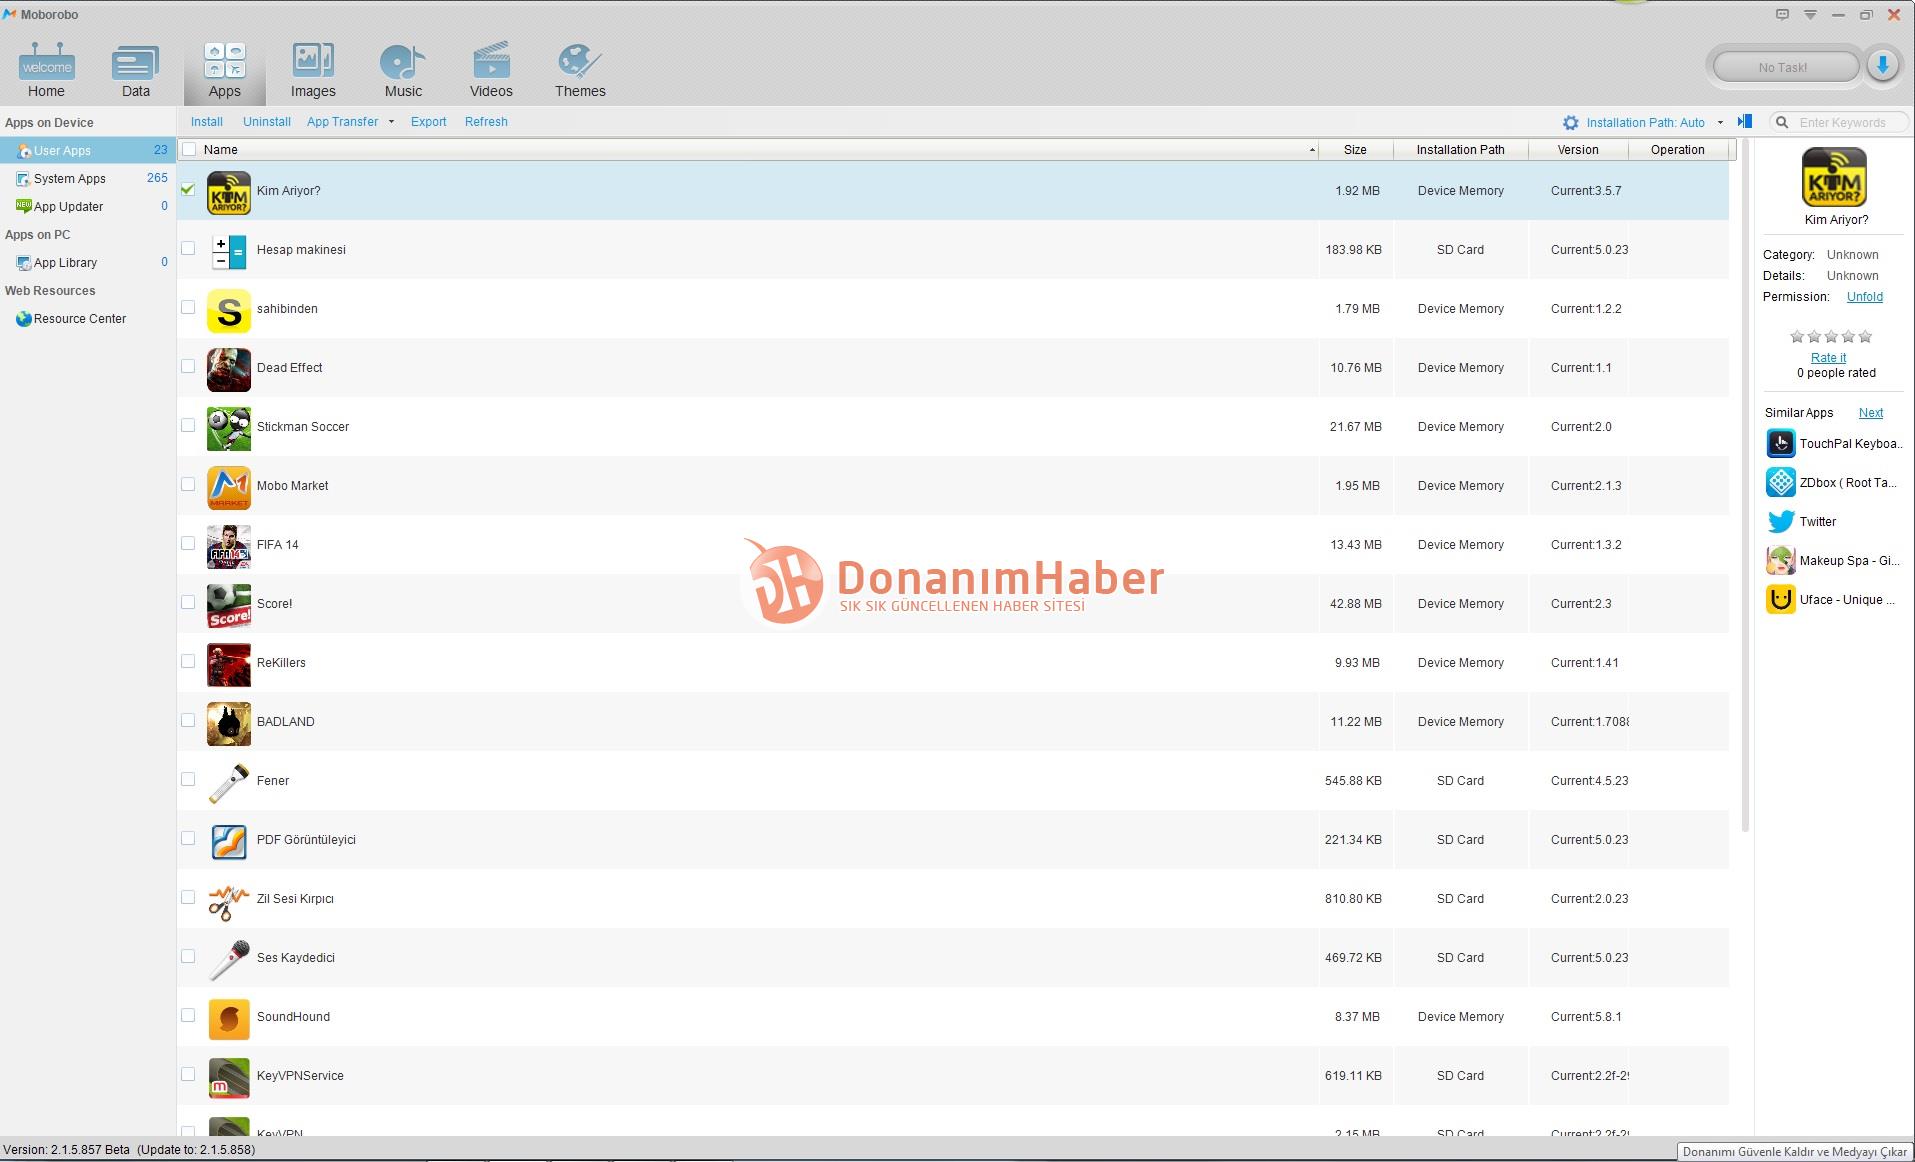The image size is (1915, 1162).
Task: Check the Mobo Market checkbox
Action: coord(188,484)
